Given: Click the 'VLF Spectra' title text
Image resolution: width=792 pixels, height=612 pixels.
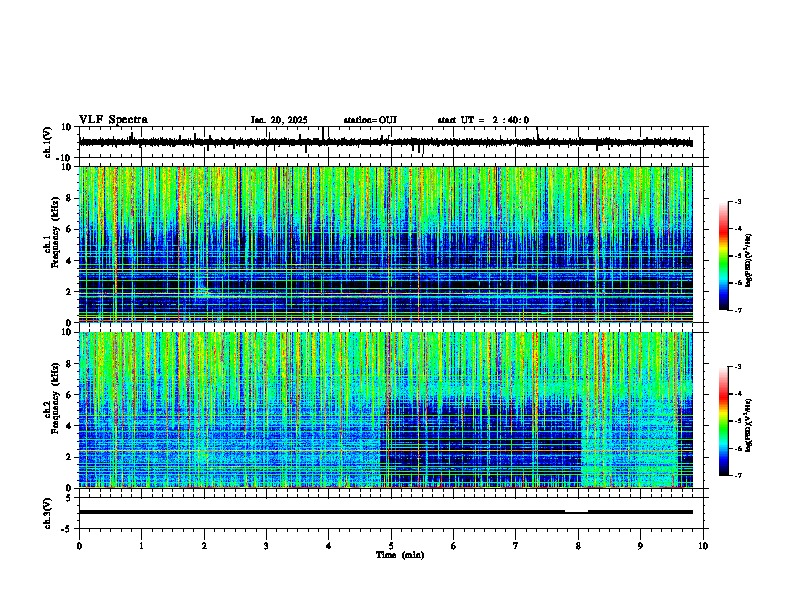Looking at the screenshot, I should tap(113, 119).
